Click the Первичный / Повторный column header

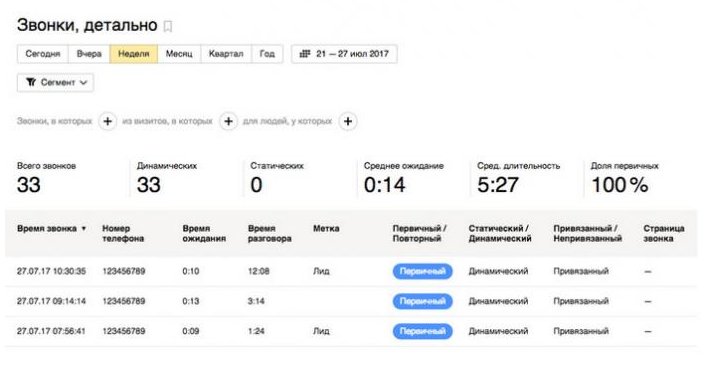click(420, 233)
